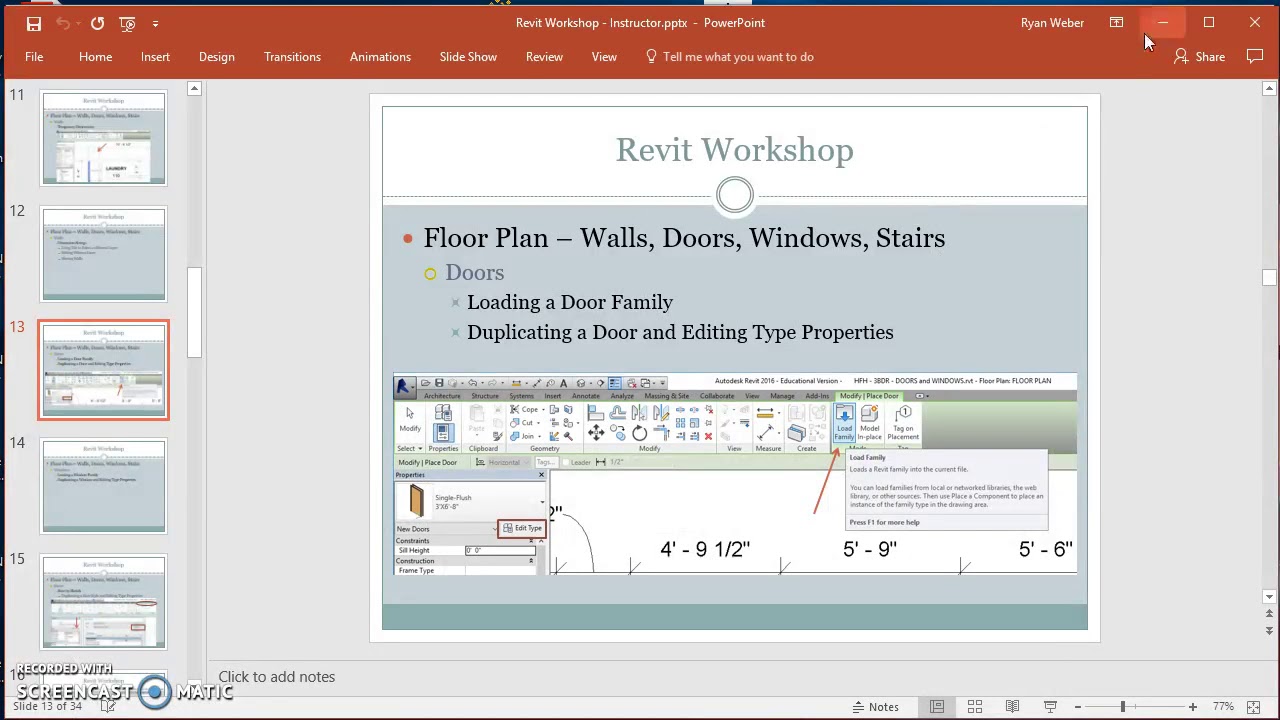1280x720 pixels.
Task: Click the Revit Workshop slide title
Action: tap(734, 150)
